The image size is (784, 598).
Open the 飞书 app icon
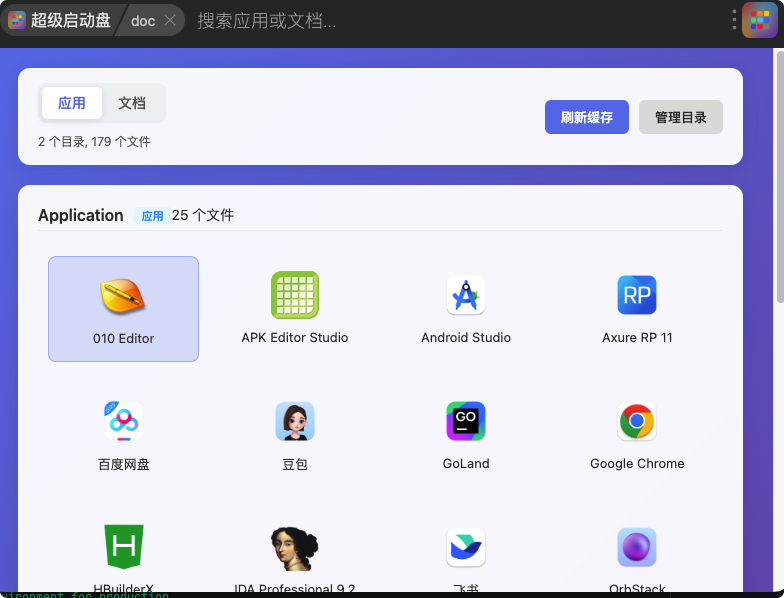coord(466,549)
